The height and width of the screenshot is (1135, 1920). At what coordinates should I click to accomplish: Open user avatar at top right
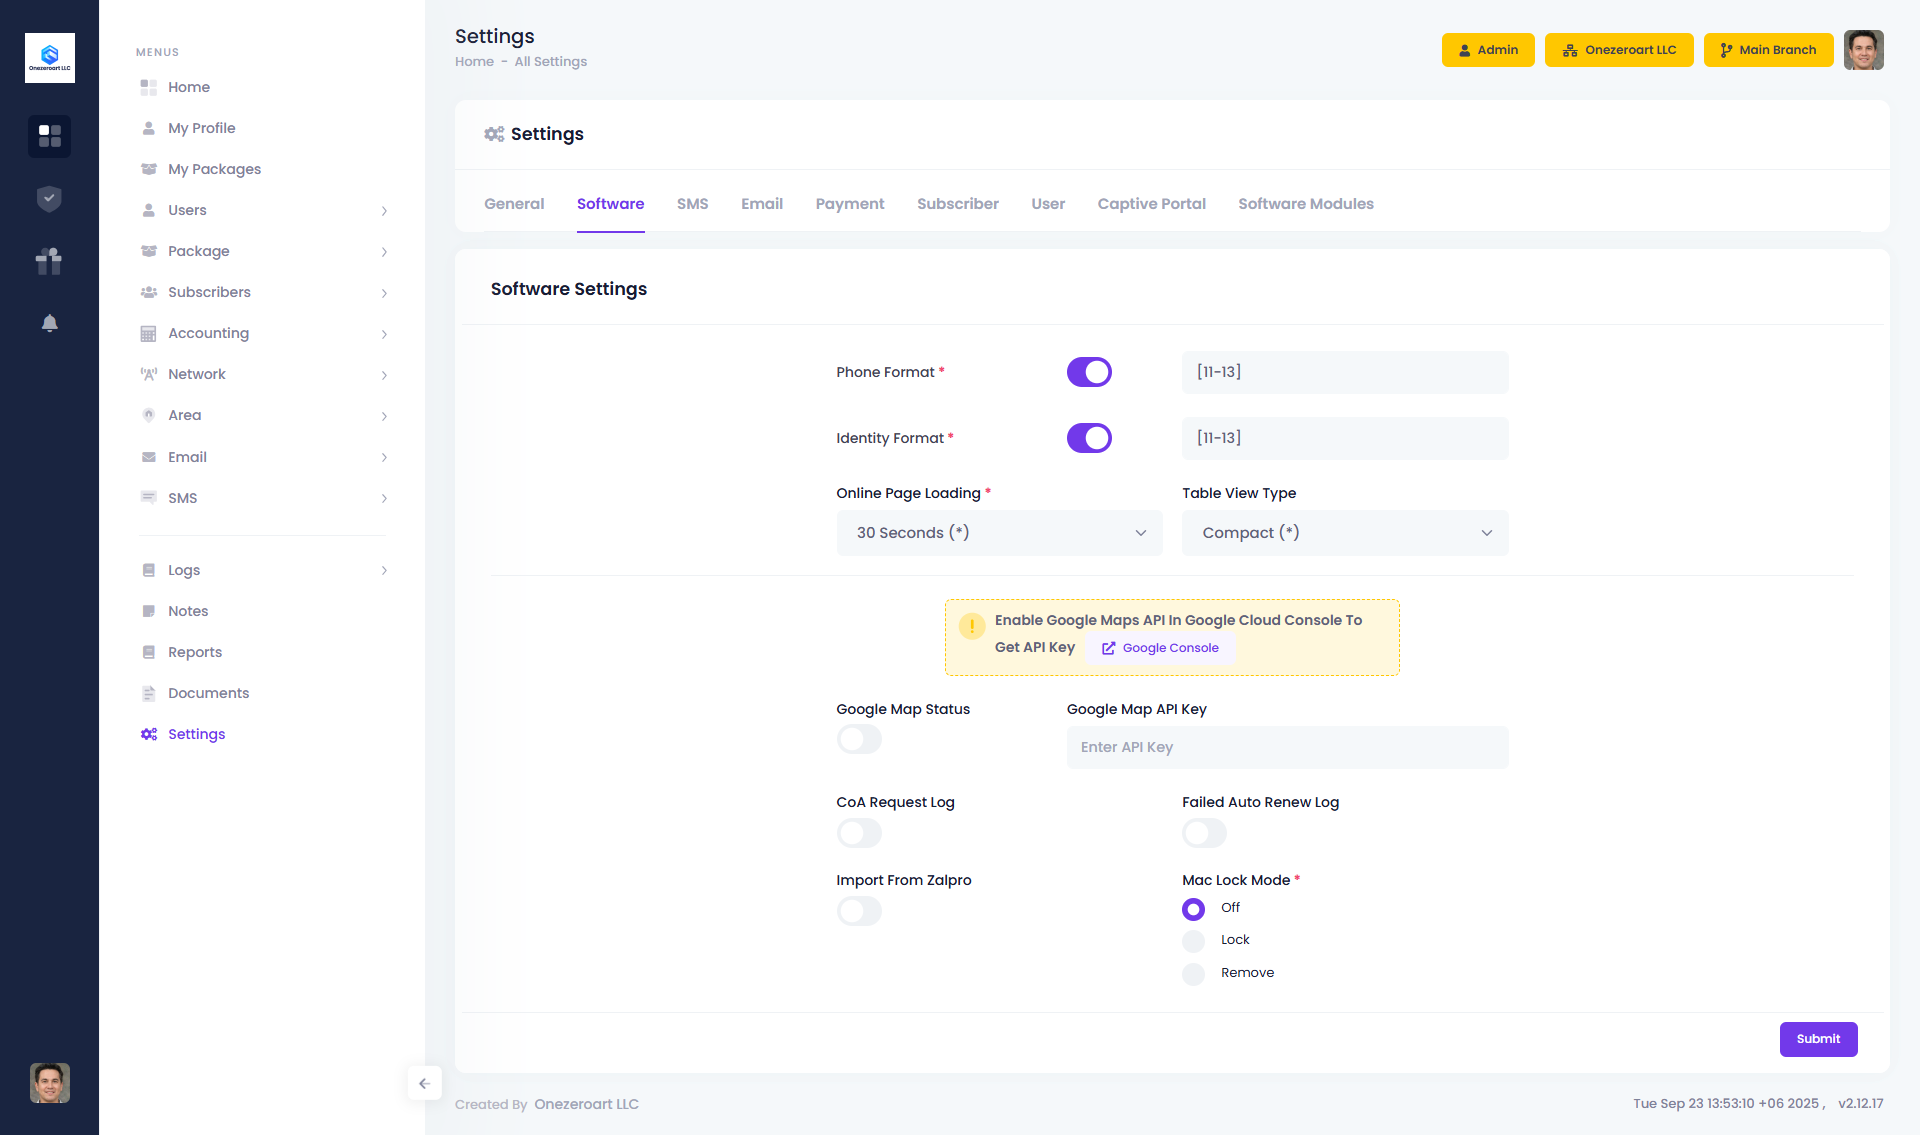pos(1863,50)
